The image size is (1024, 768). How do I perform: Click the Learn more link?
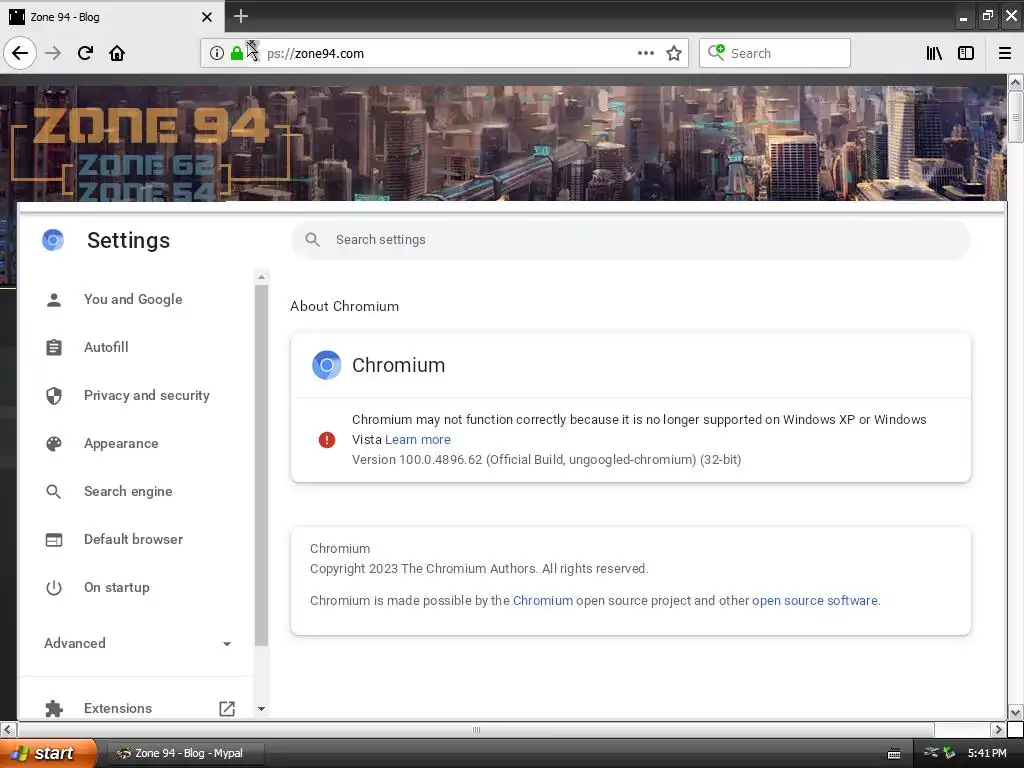click(418, 440)
